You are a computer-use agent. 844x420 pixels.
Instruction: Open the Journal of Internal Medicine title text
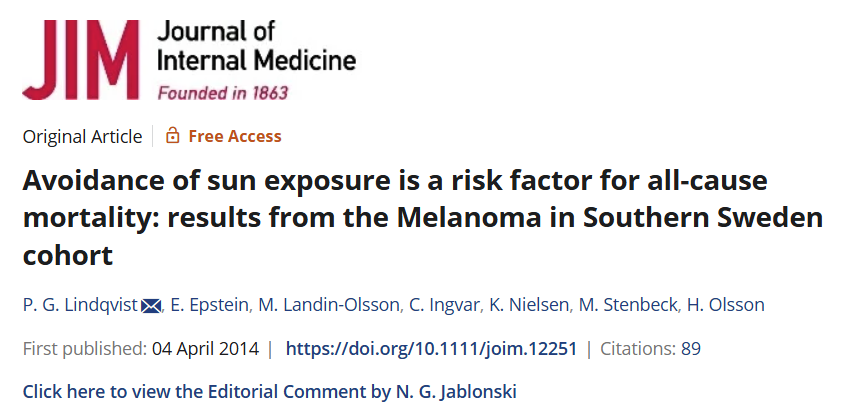256,47
